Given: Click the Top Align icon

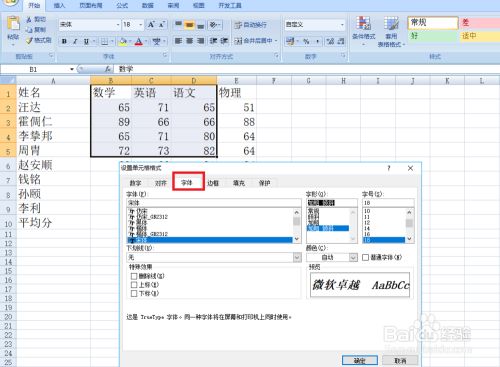Looking at the screenshot, I should coord(179,25).
